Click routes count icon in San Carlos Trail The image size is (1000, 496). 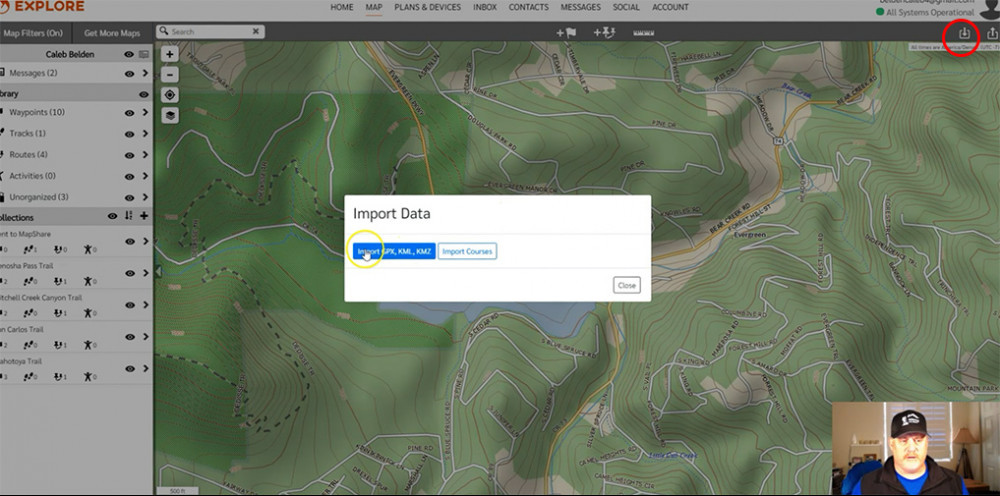point(57,345)
